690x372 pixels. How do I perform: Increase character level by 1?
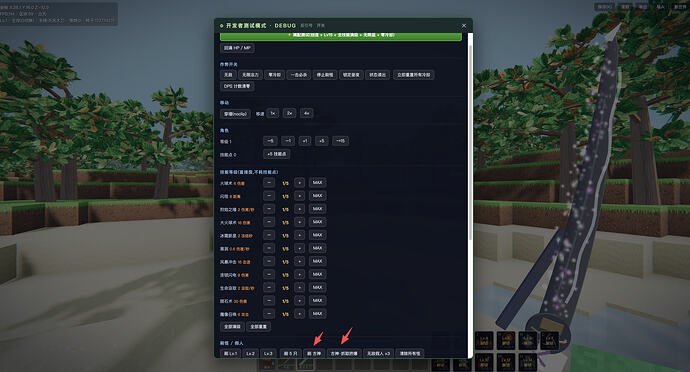(305, 141)
